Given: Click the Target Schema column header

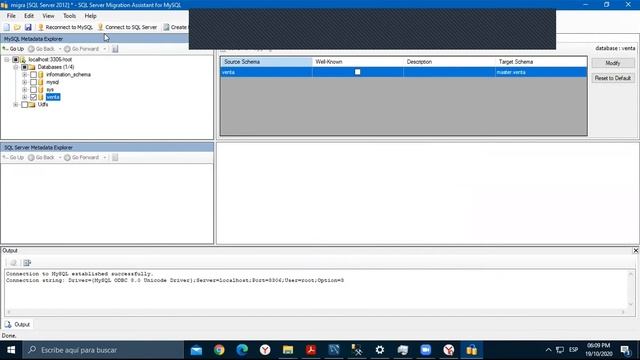Looking at the screenshot, I should click(x=541, y=62).
